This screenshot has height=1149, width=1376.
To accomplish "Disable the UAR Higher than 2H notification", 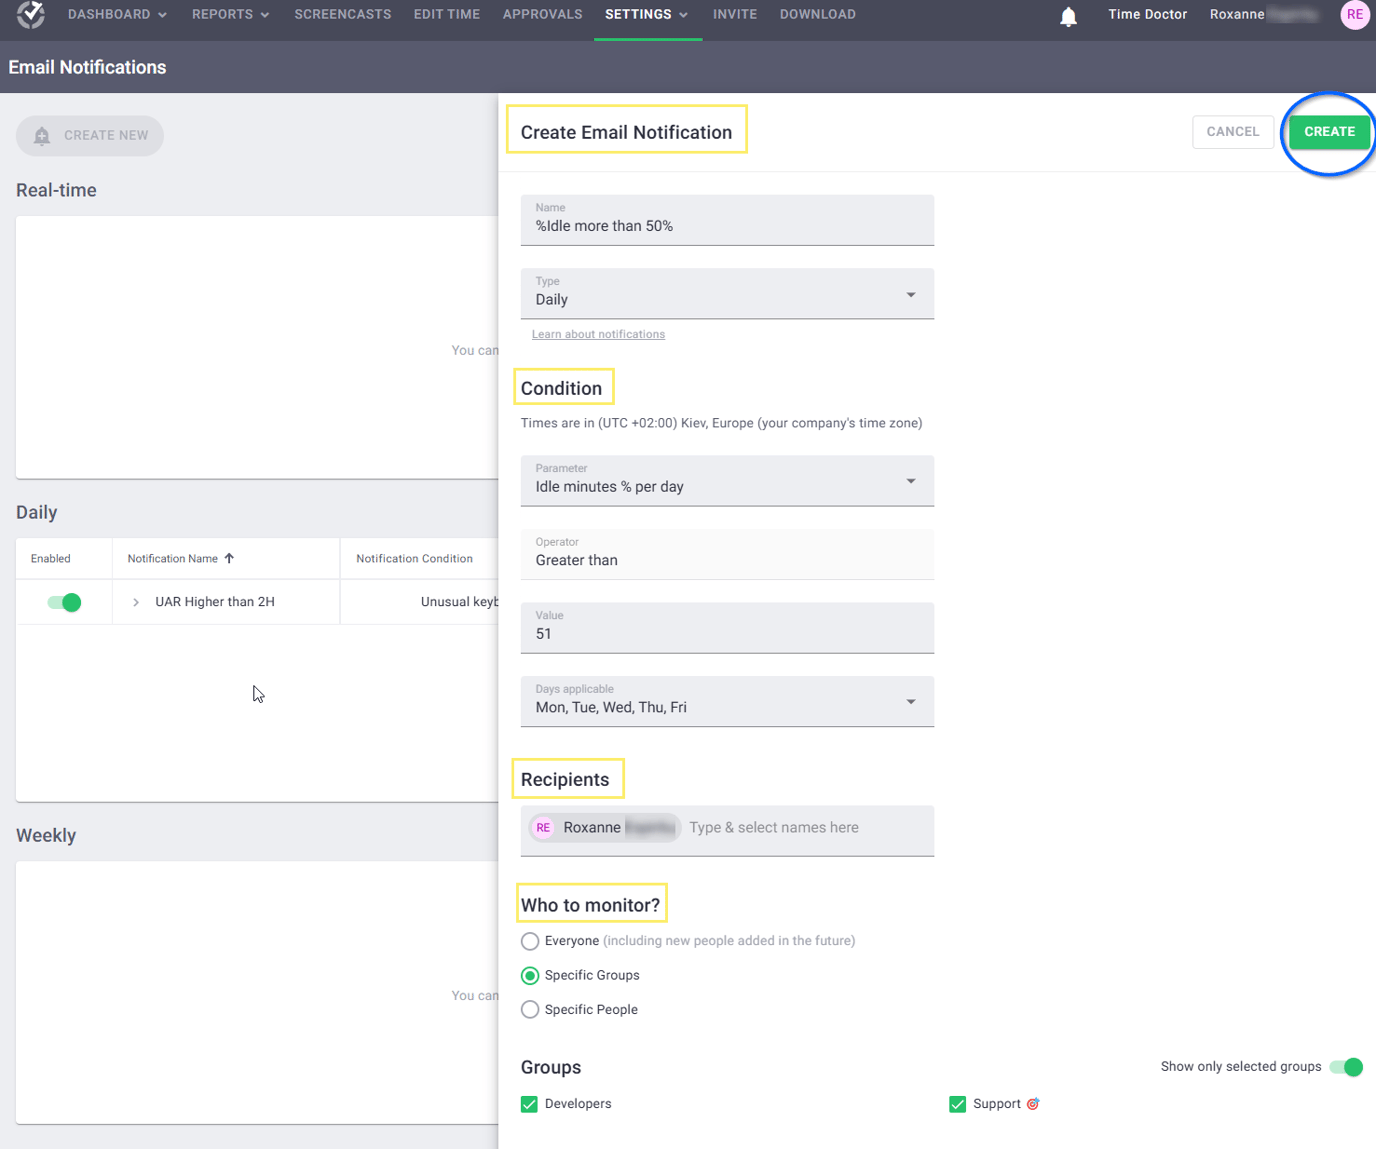I will 64,602.
